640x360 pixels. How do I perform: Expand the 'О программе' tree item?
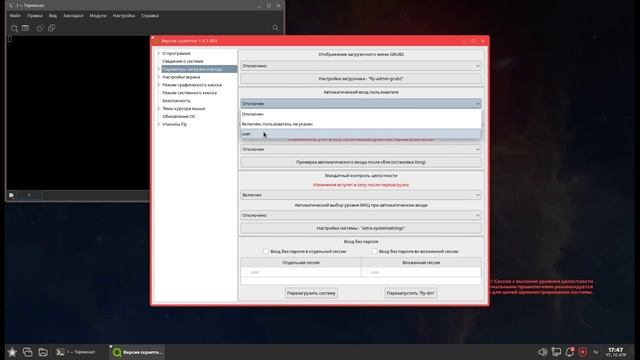tap(159, 53)
